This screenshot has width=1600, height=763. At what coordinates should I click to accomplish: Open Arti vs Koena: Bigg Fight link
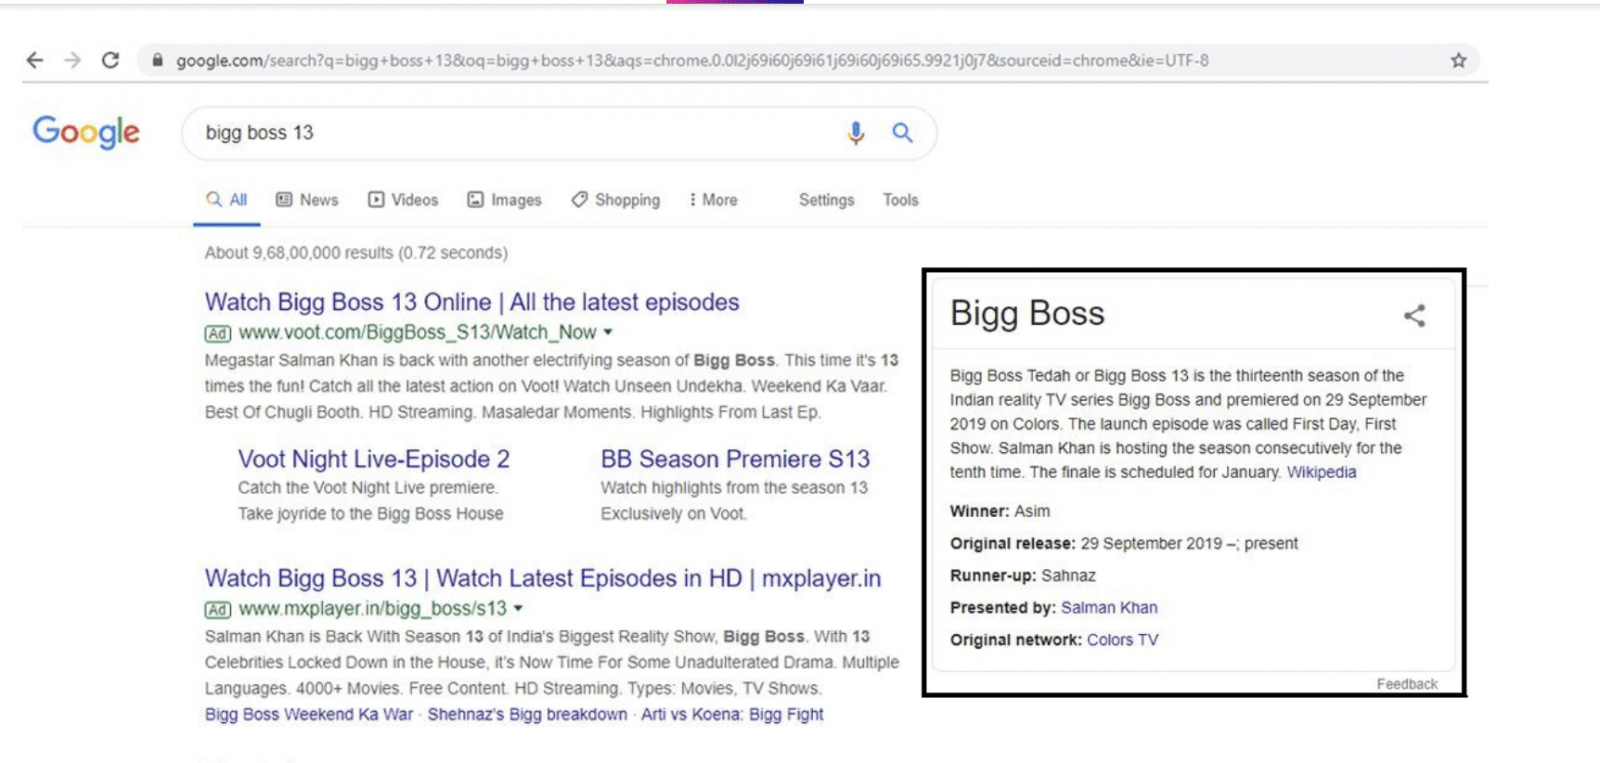tap(732, 714)
